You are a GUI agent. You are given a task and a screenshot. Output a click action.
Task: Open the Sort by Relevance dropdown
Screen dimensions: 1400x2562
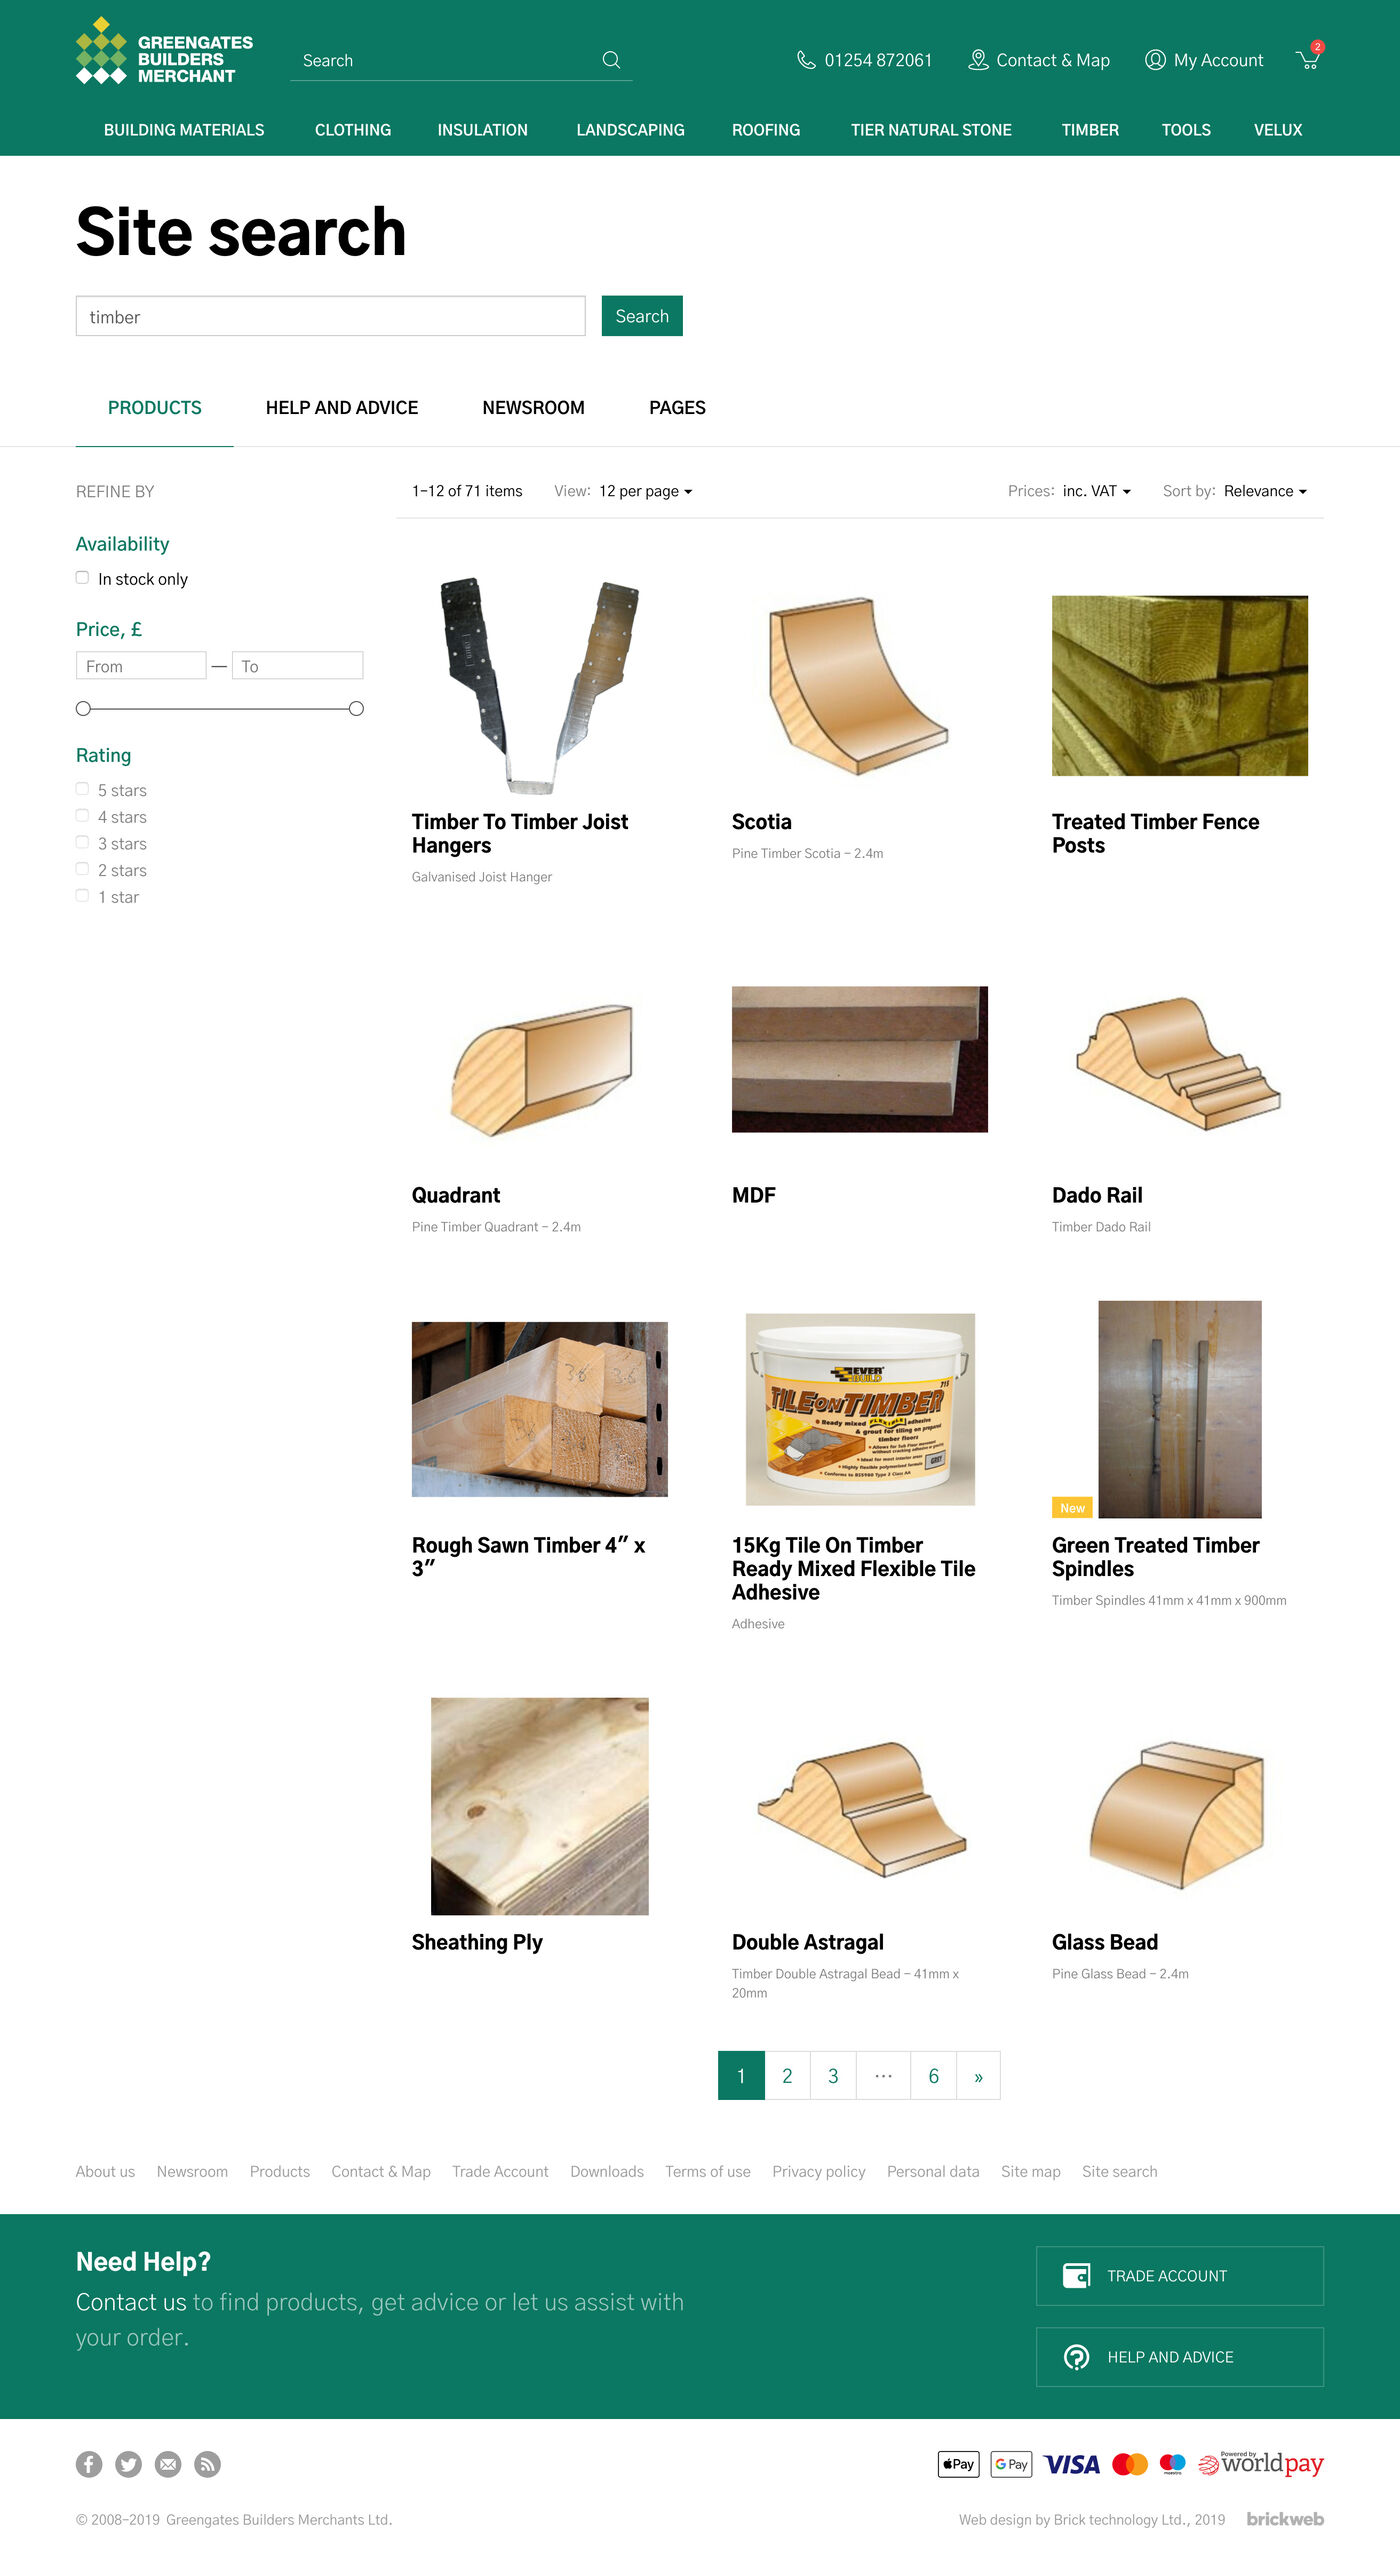click(x=1266, y=491)
